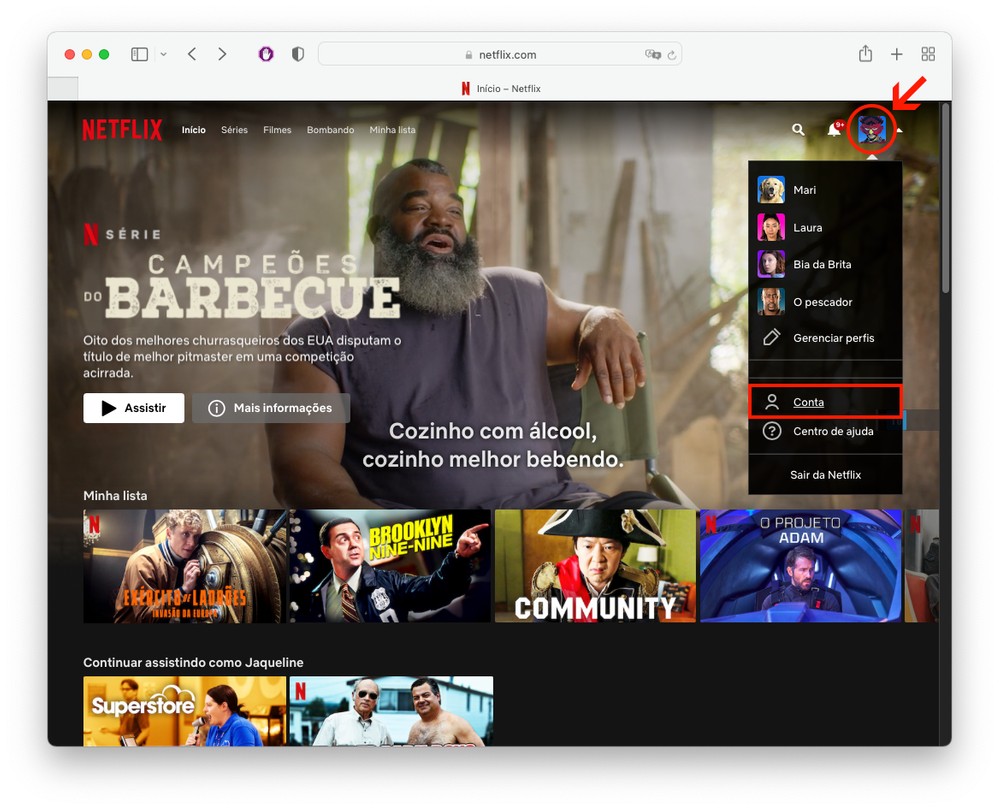Open the Brooklyn Nine-Nine thumbnail
Viewport: 1000px width, 810px height.
(x=389, y=566)
